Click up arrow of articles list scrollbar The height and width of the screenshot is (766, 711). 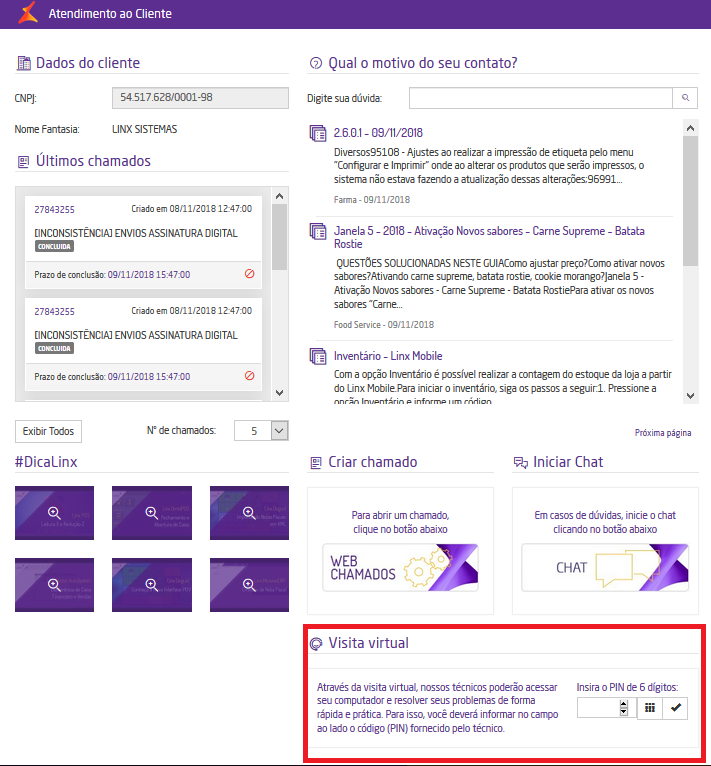pyautogui.click(x=690, y=128)
